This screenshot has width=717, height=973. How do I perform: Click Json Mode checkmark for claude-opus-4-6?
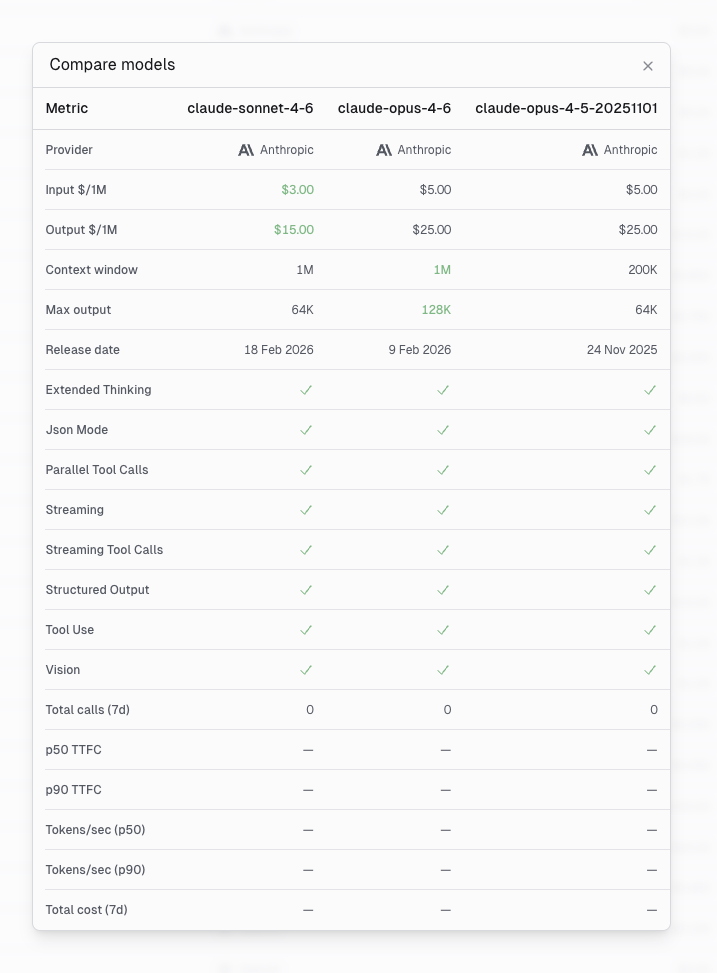tap(443, 430)
